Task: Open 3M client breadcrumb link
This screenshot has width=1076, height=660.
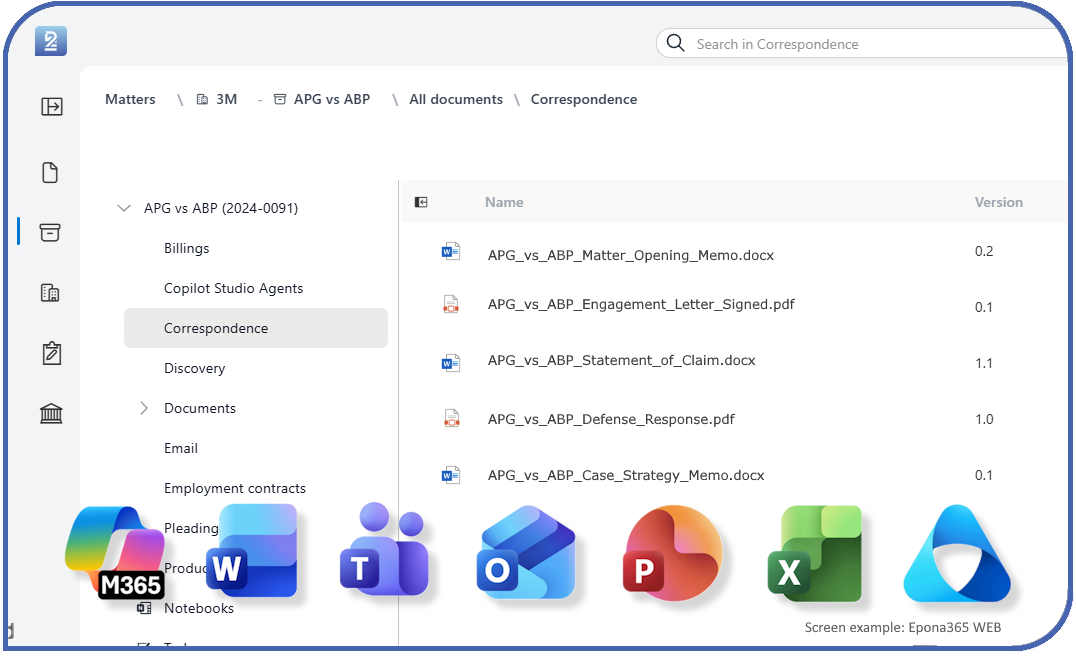Action: click(226, 99)
